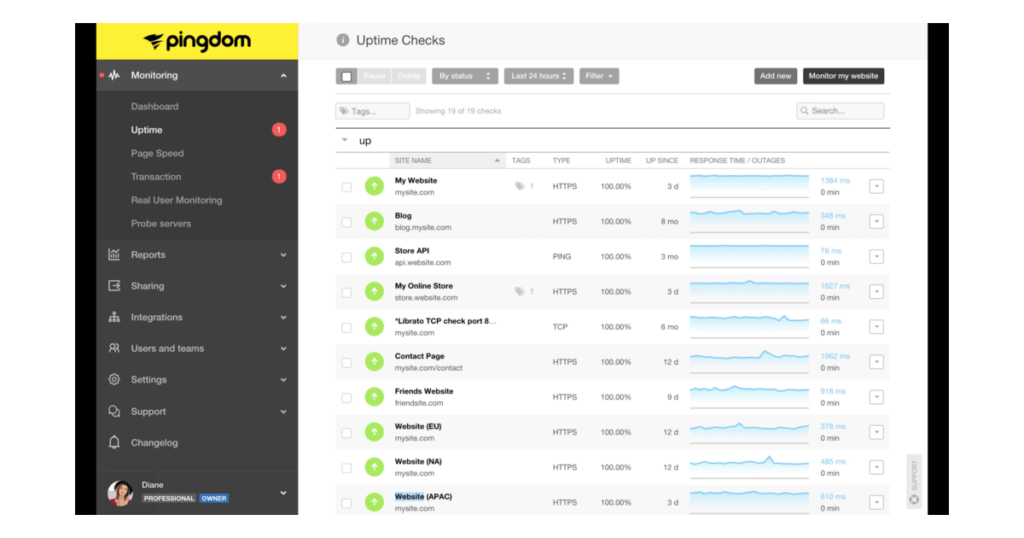Click the green status icon for Store API

point(374,257)
